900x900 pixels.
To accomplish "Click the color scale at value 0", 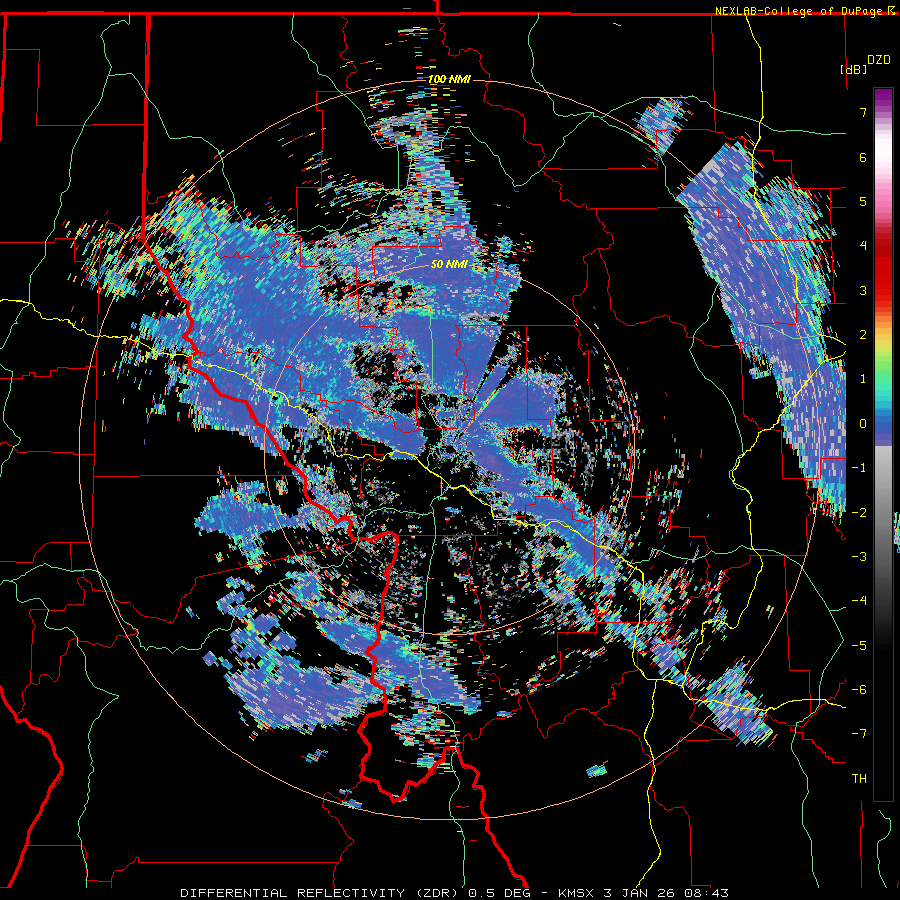I will click(883, 424).
